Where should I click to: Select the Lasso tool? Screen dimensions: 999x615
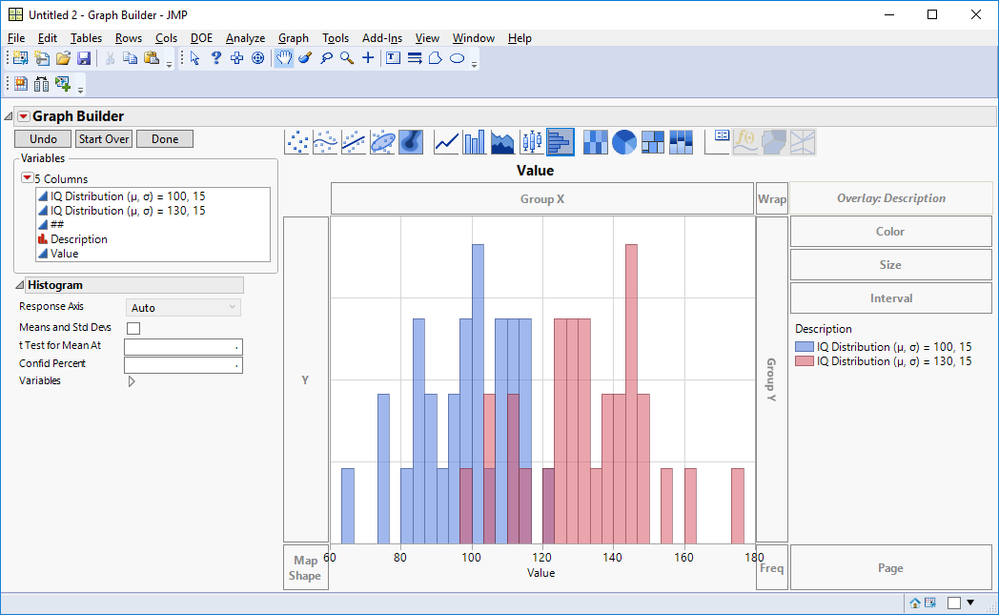coord(326,59)
